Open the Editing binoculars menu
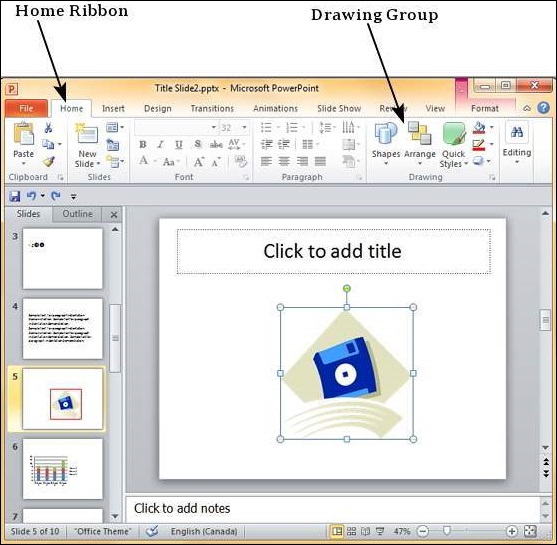This screenshot has height=545, width=557. click(x=517, y=143)
